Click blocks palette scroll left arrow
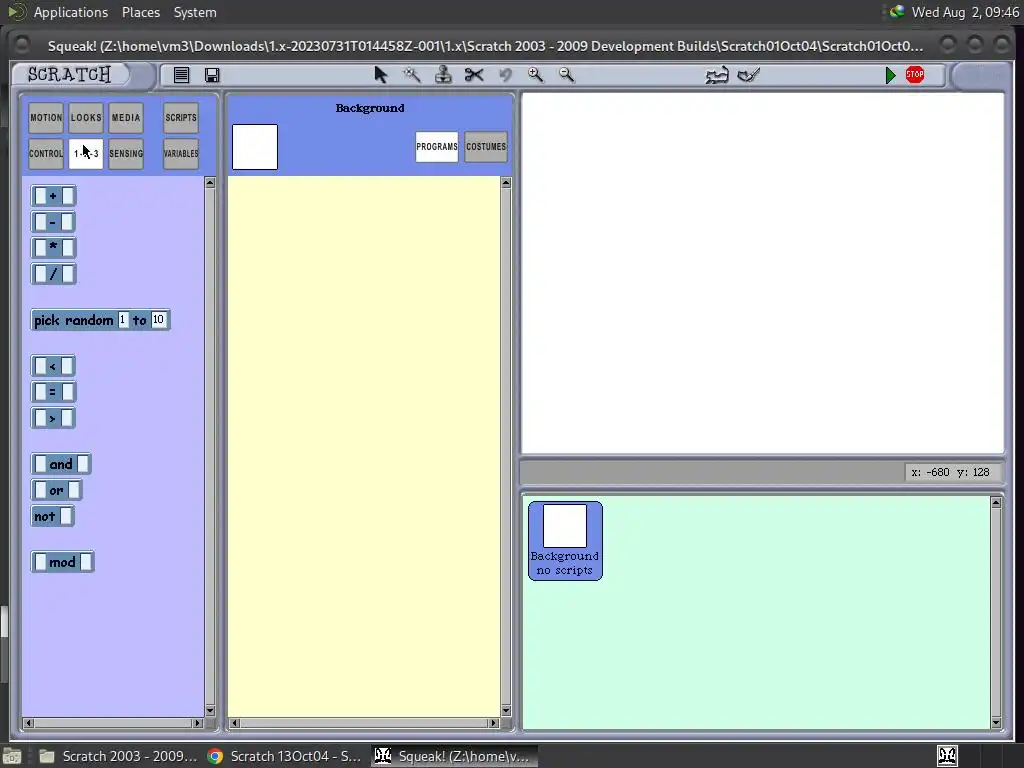The height and width of the screenshot is (768, 1024). (x=28, y=723)
